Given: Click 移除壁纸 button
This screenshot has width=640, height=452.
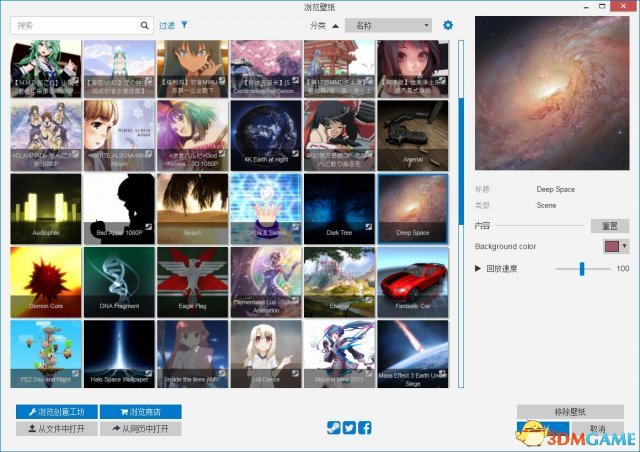Looking at the screenshot, I should click(x=570, y=412).
